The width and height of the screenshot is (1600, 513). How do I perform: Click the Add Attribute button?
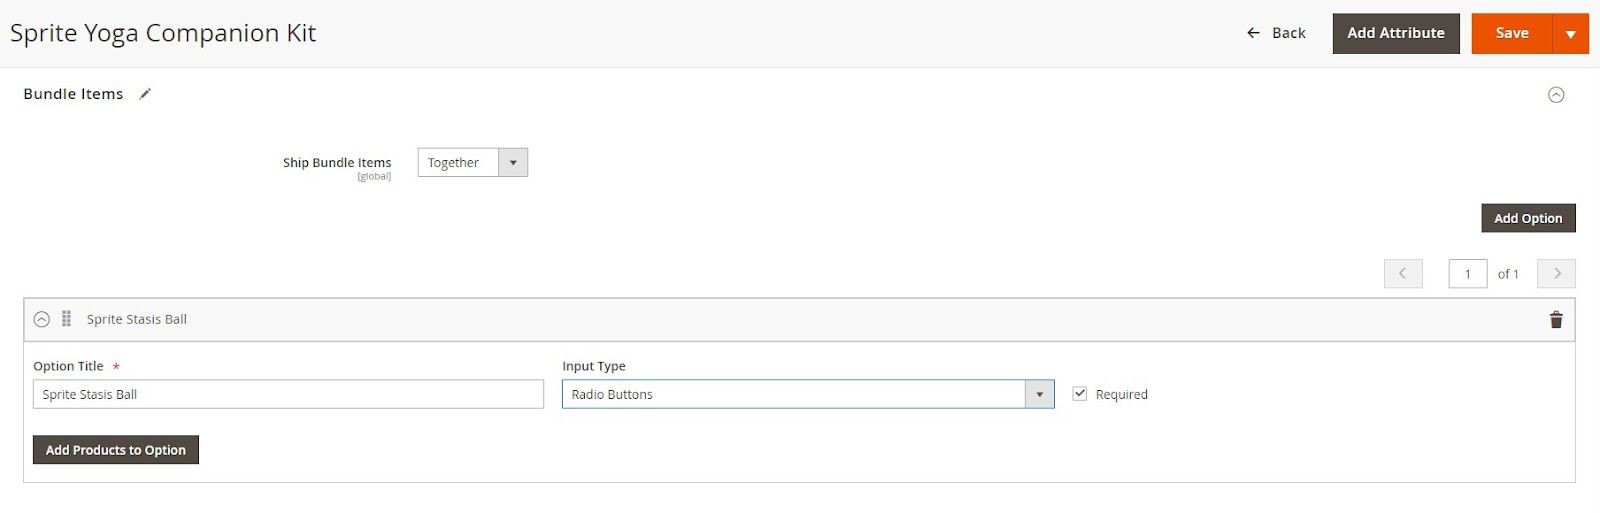[x=1395, y=33]
